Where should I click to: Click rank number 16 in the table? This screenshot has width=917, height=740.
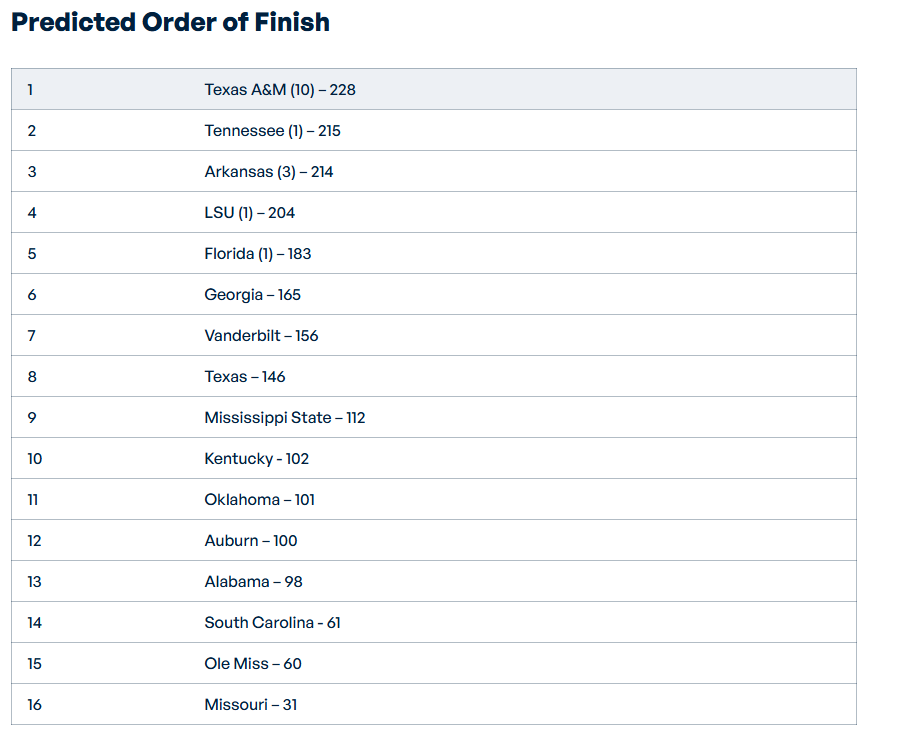(x=34, y=704)
